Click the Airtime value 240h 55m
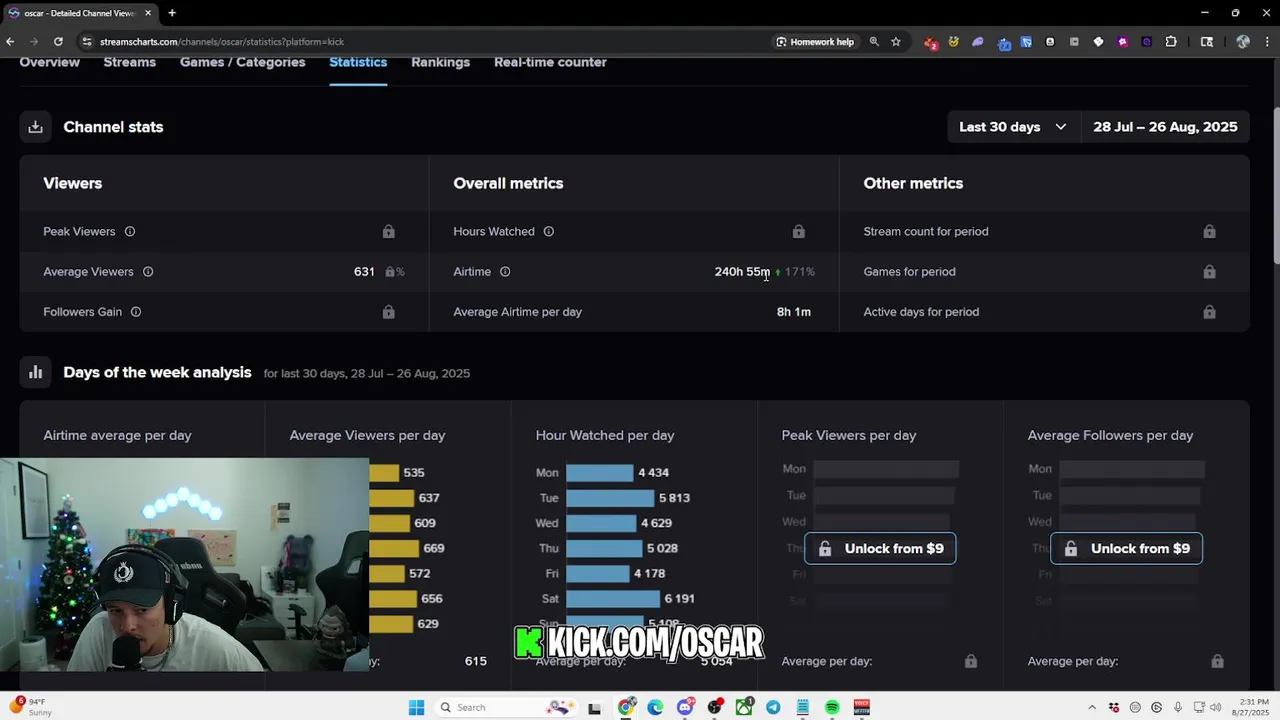Viewport: 1280px width, 720px height. tap(742, 272)
